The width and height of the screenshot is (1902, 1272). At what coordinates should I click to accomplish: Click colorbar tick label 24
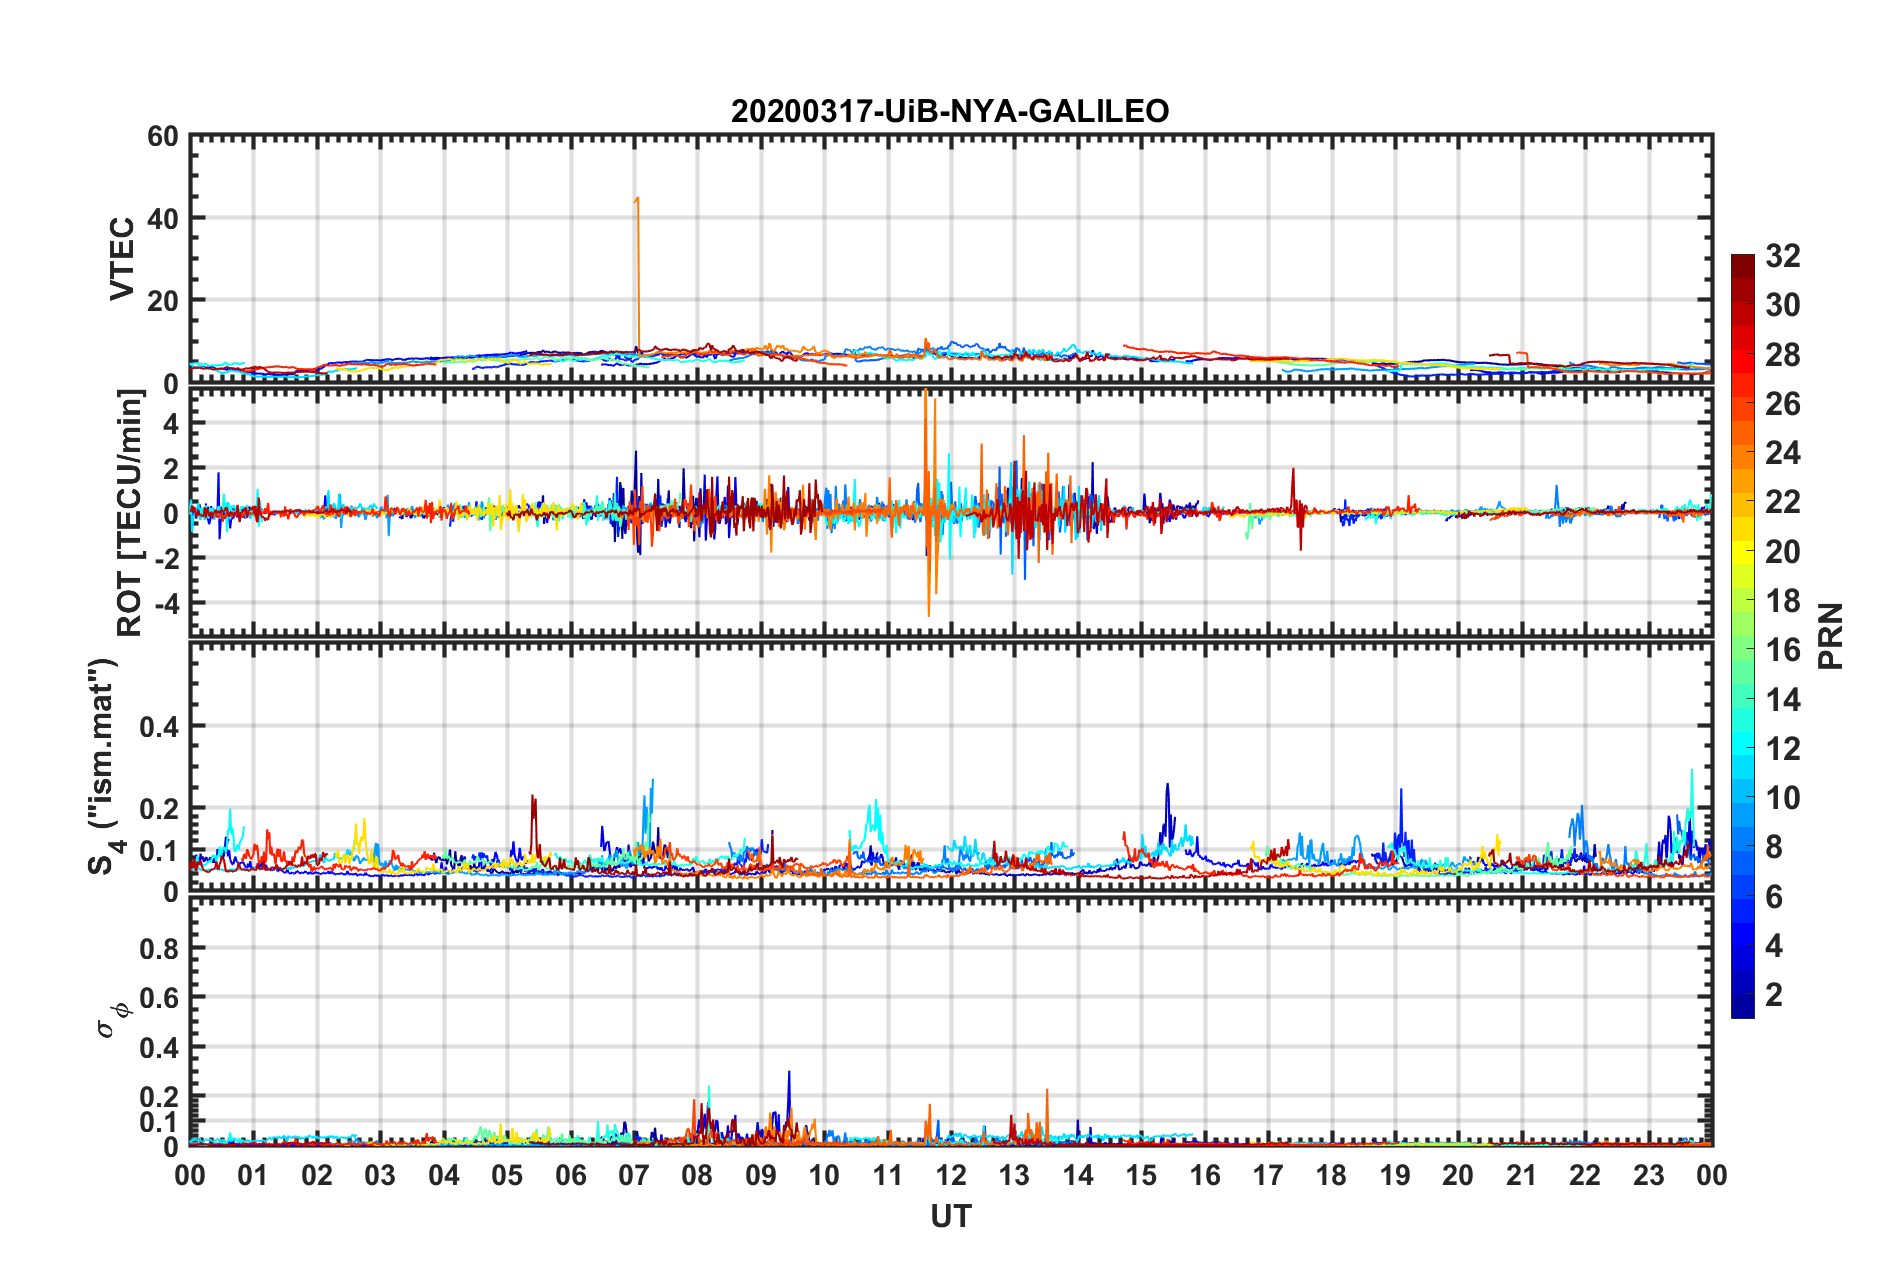pos(1782,453)
